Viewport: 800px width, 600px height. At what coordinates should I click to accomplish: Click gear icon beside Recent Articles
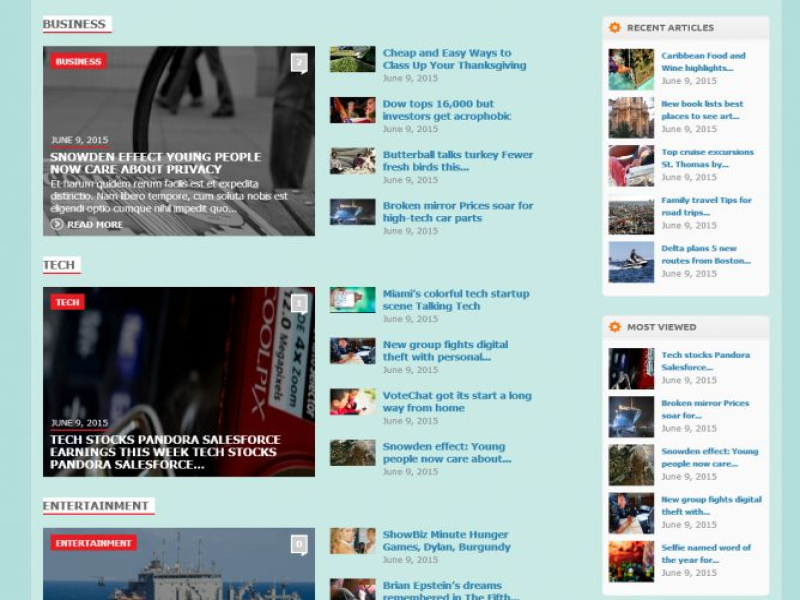(615, 28)
